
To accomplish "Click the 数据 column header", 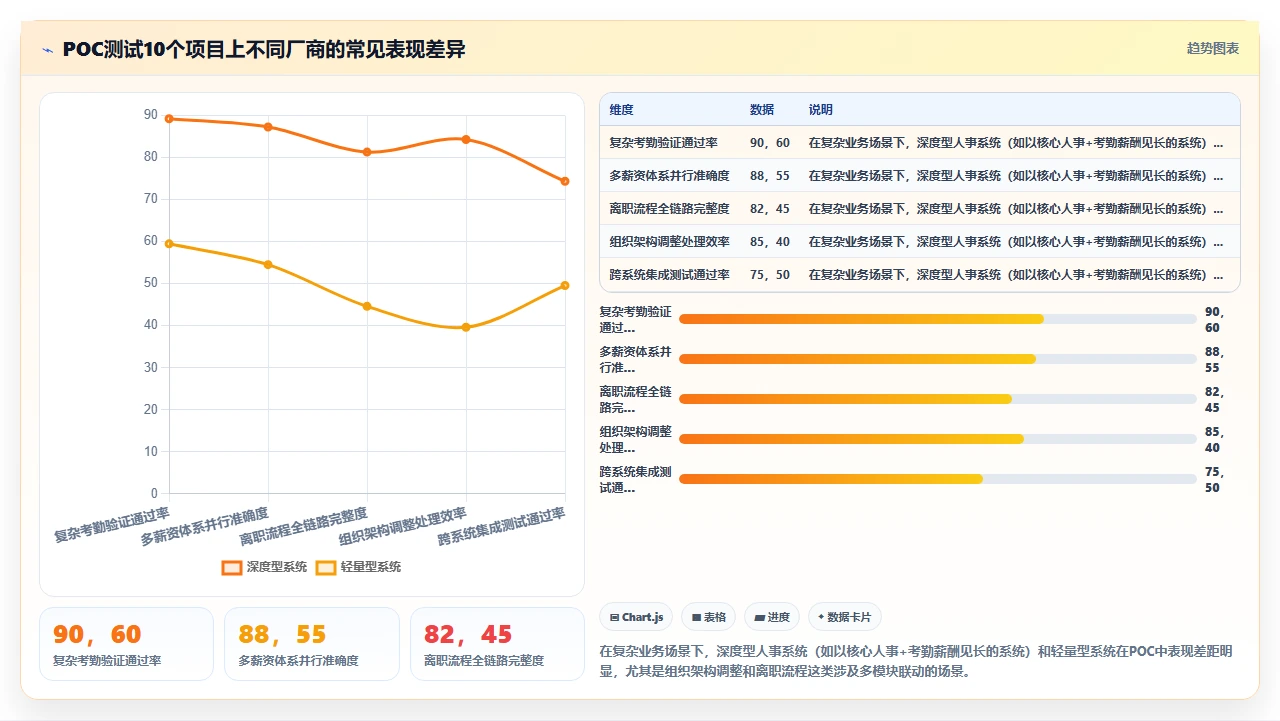I will [762, 110].
